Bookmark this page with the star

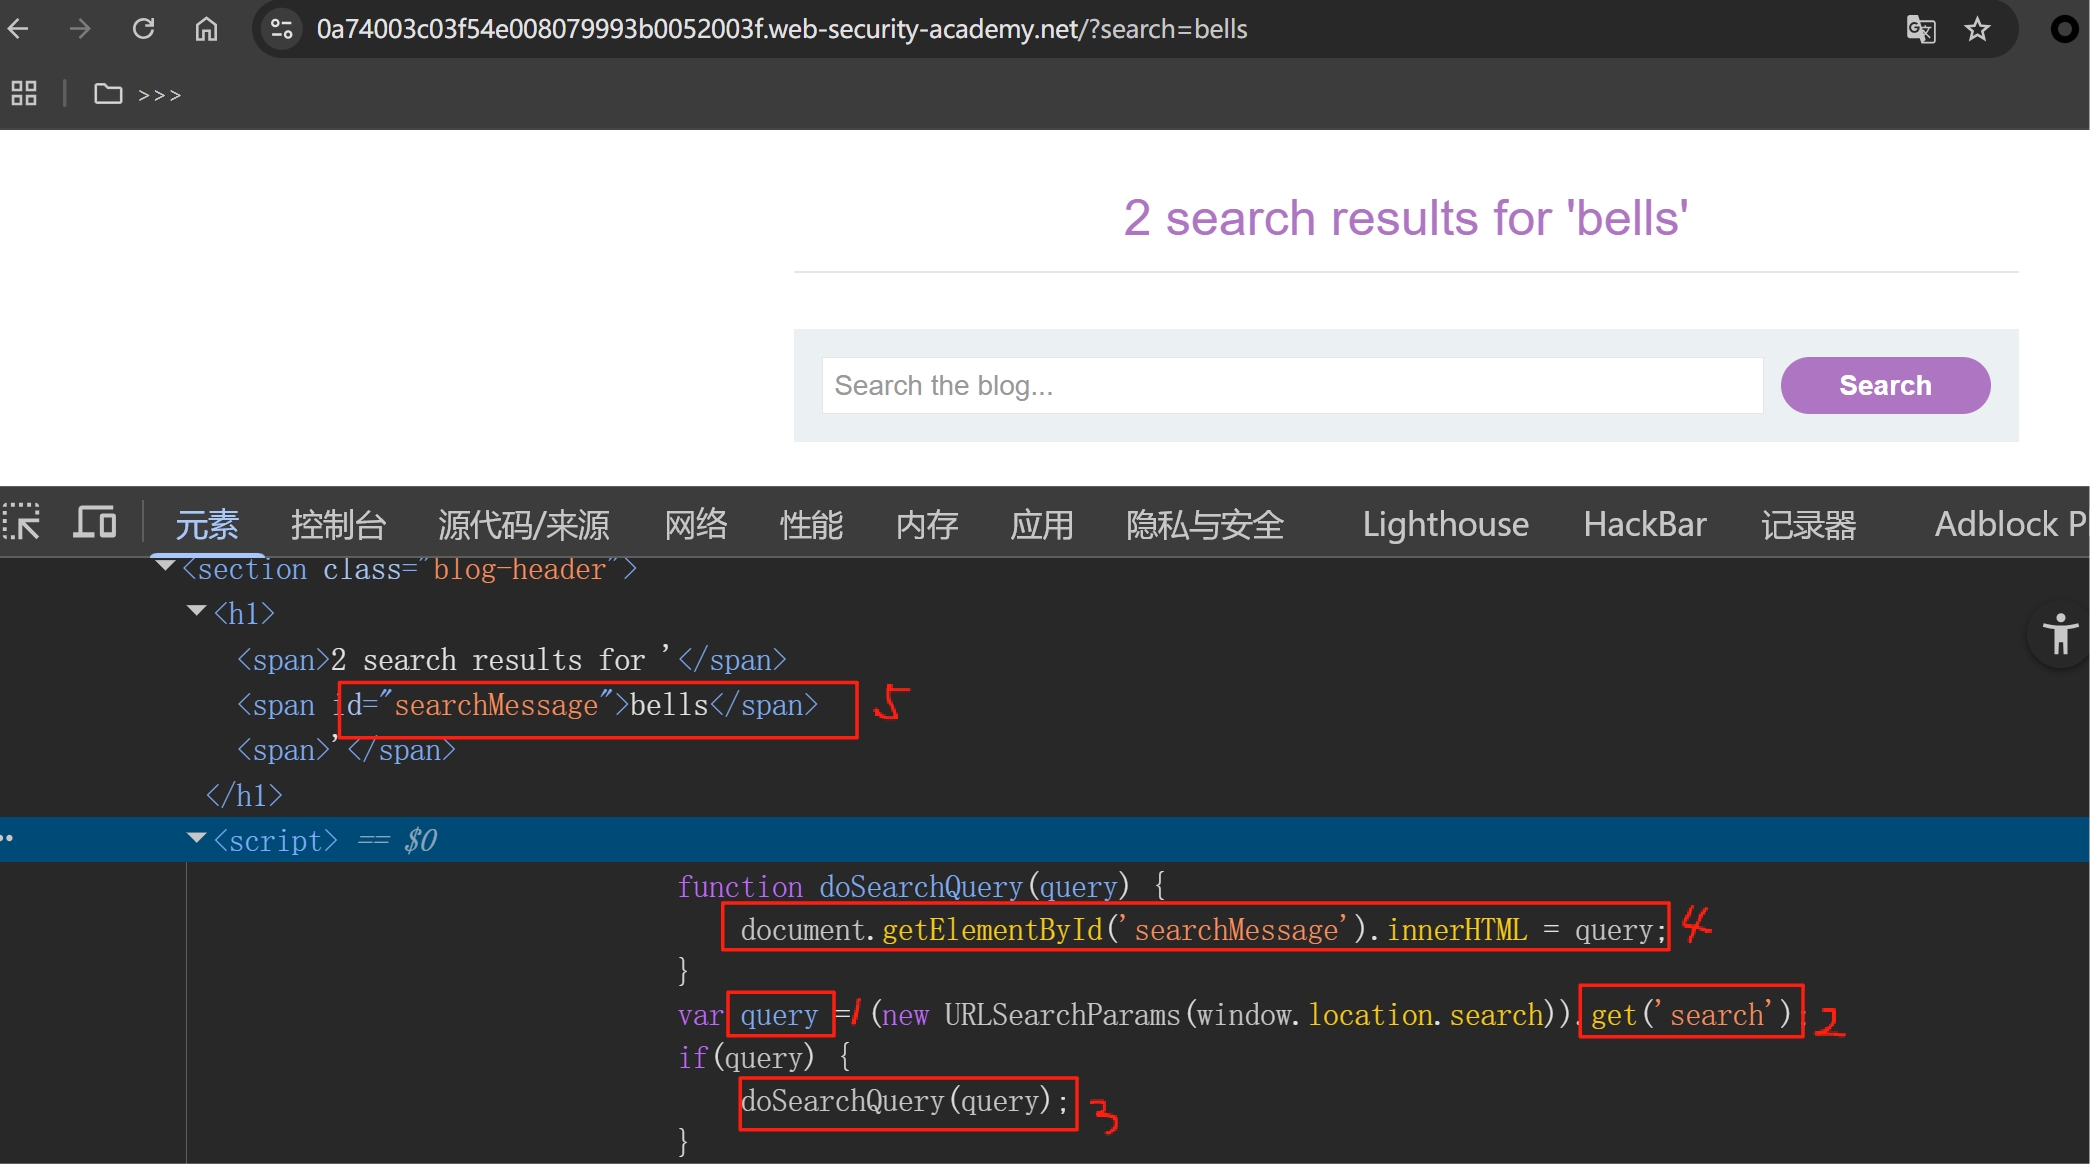coord(1977,29)
